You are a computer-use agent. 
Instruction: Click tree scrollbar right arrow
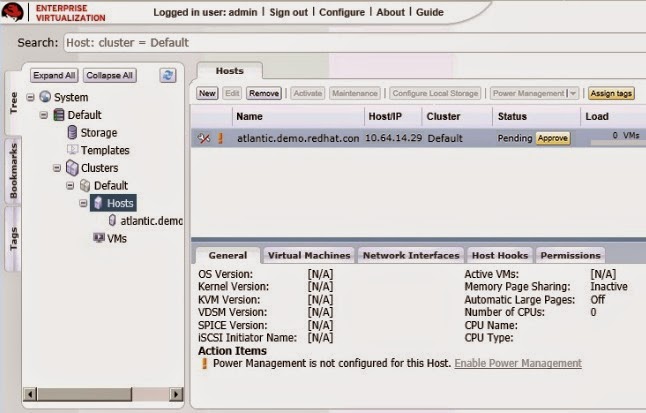point(176,394)
